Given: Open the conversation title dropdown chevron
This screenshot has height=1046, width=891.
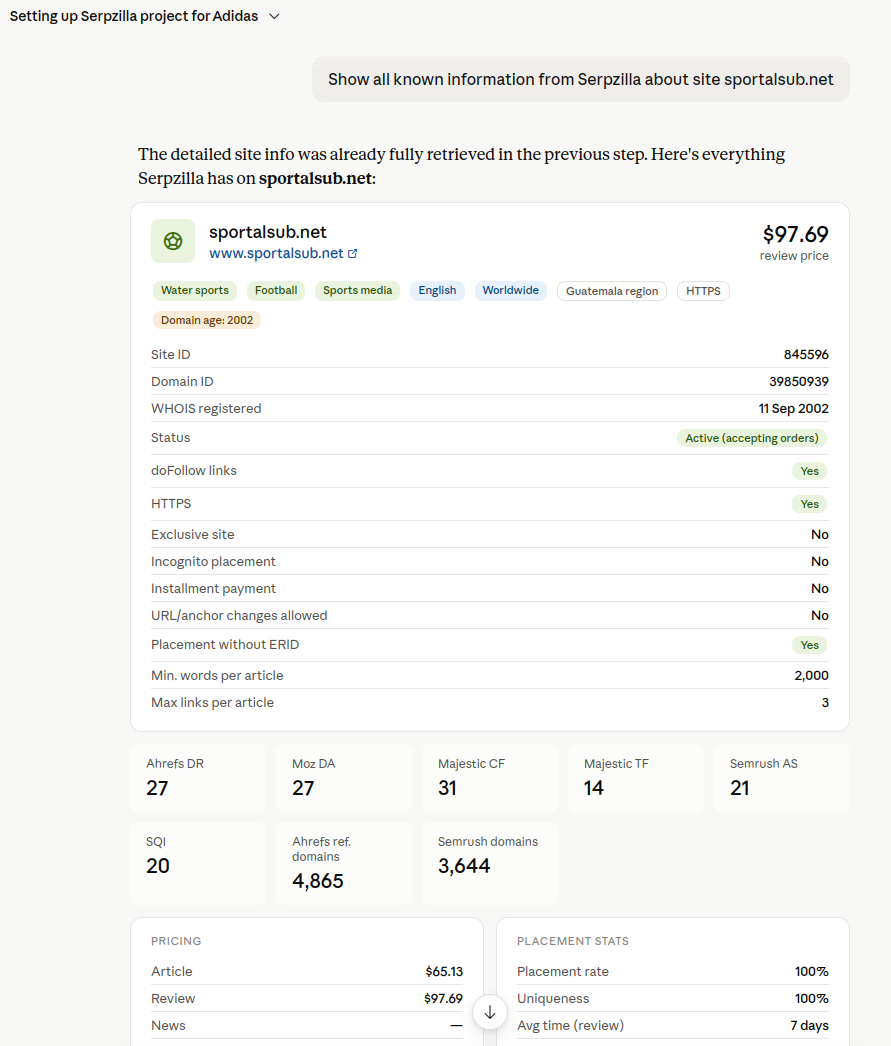Looking at the screenshot, I should 274,17.
